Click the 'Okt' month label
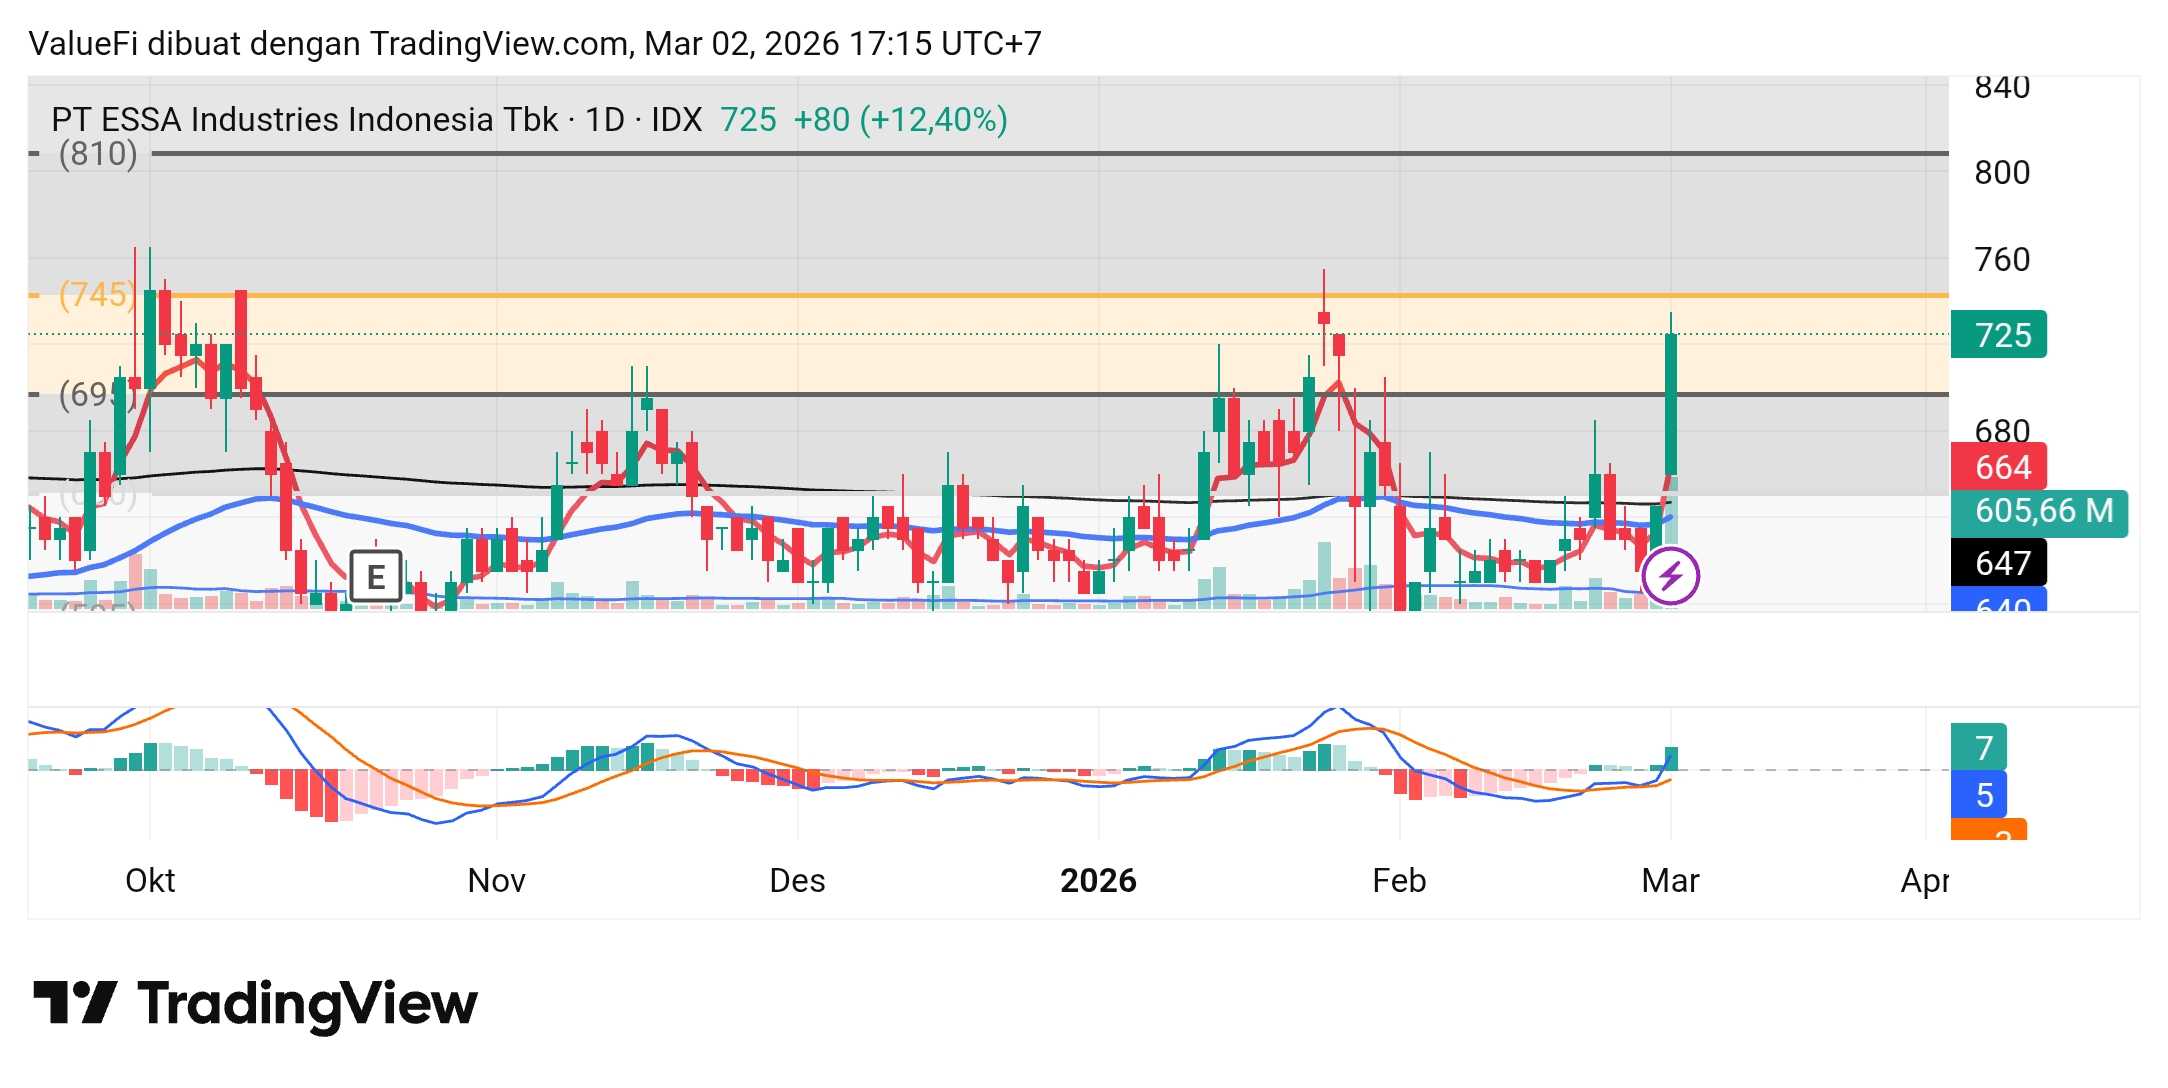Screen dimensions: 2168x1088 (x=150, y=881)
